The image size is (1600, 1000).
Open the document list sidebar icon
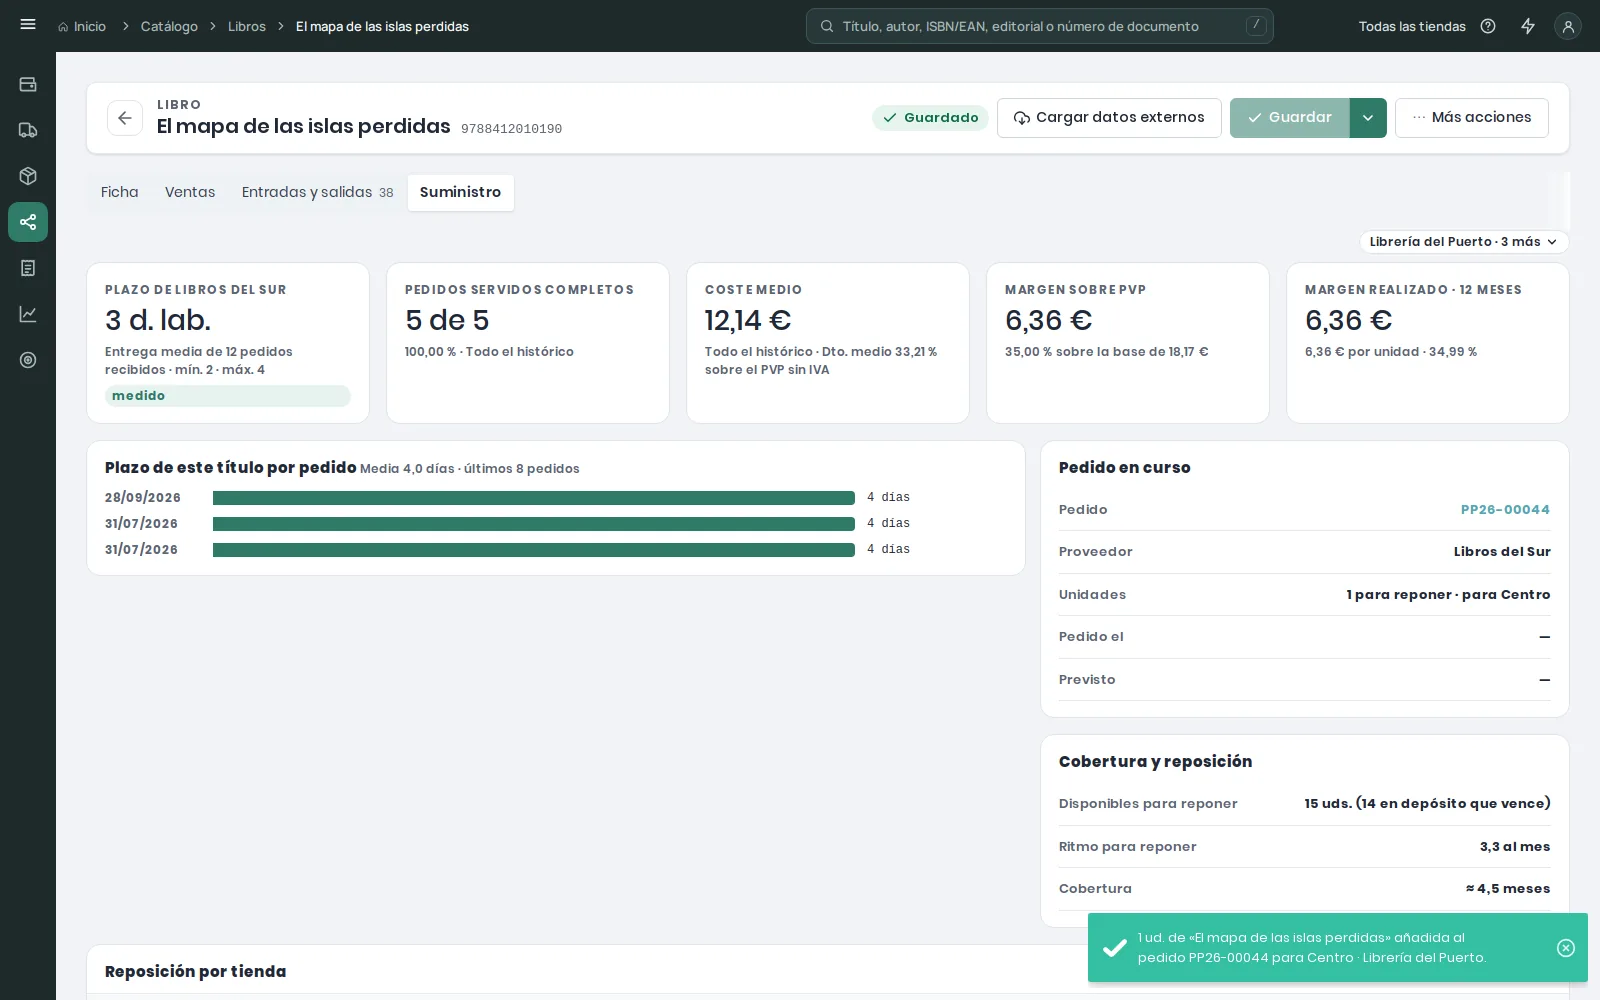[x=28, y=268]
